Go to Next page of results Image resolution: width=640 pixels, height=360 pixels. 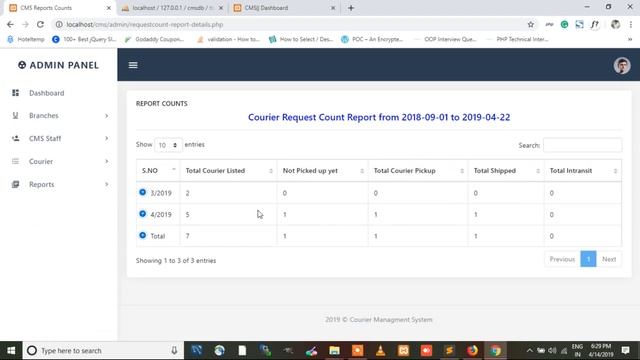(x=609, y=259)
